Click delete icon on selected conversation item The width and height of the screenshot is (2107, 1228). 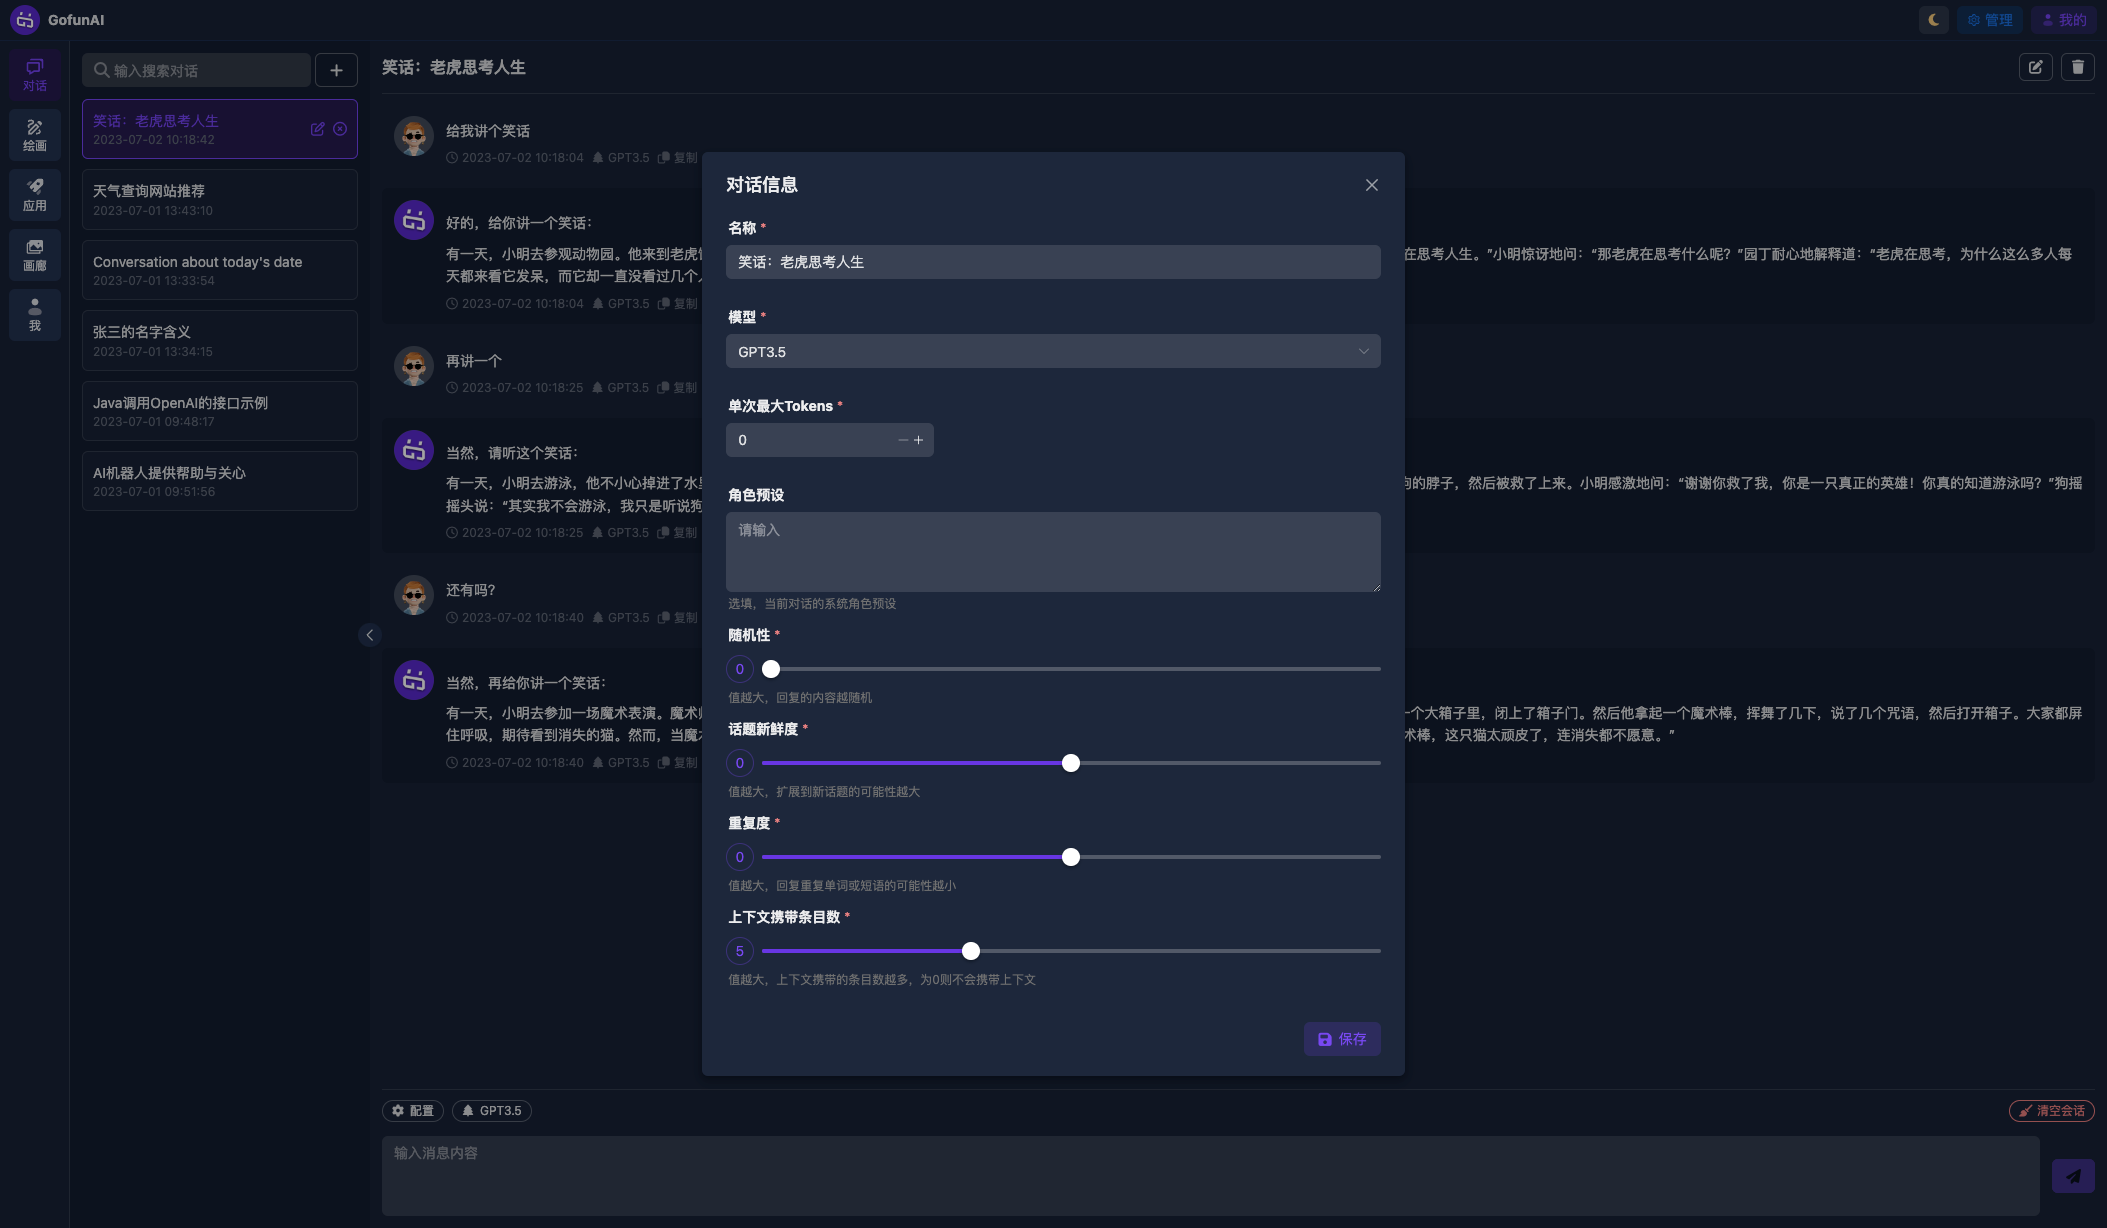pyautogui.click(x=340, y=129)
